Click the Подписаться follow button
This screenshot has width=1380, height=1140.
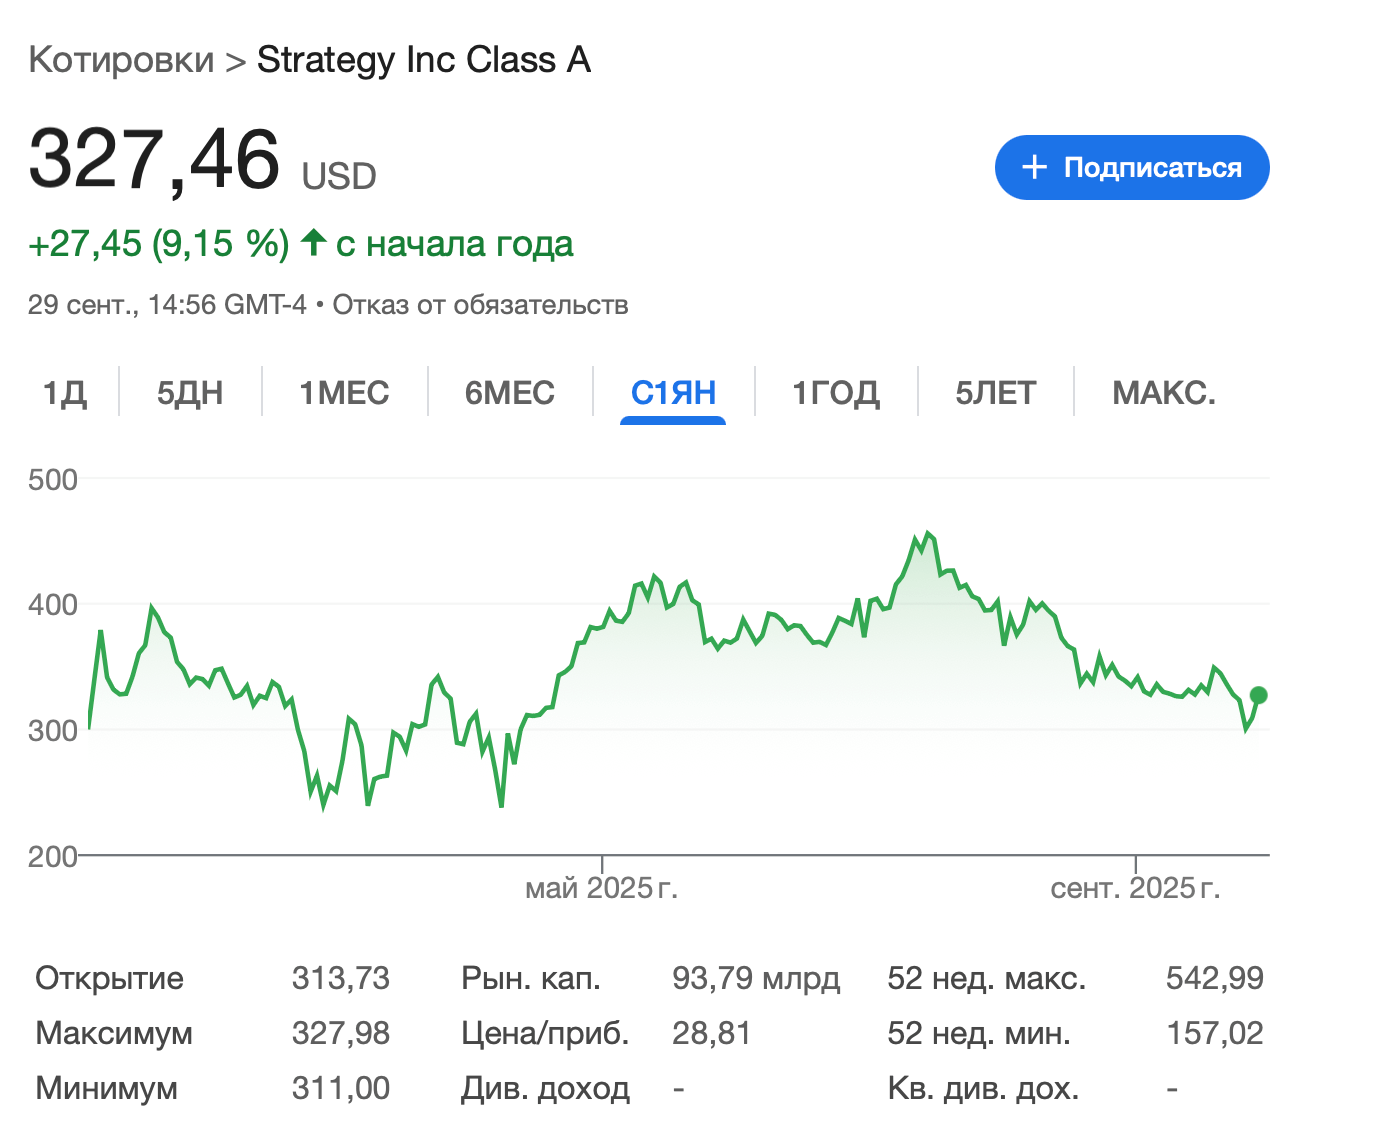coord(1131,167)
